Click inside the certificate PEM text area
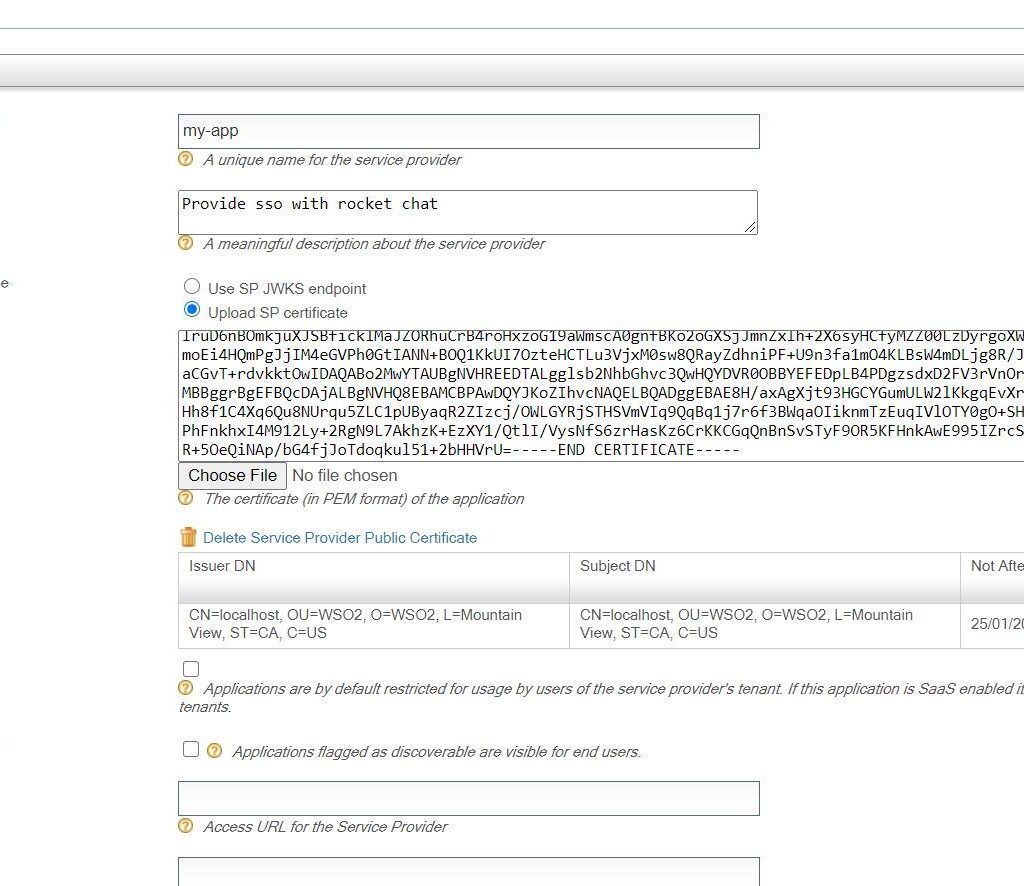The width and height of the screenshot is (1024, 886). (600, 396)
